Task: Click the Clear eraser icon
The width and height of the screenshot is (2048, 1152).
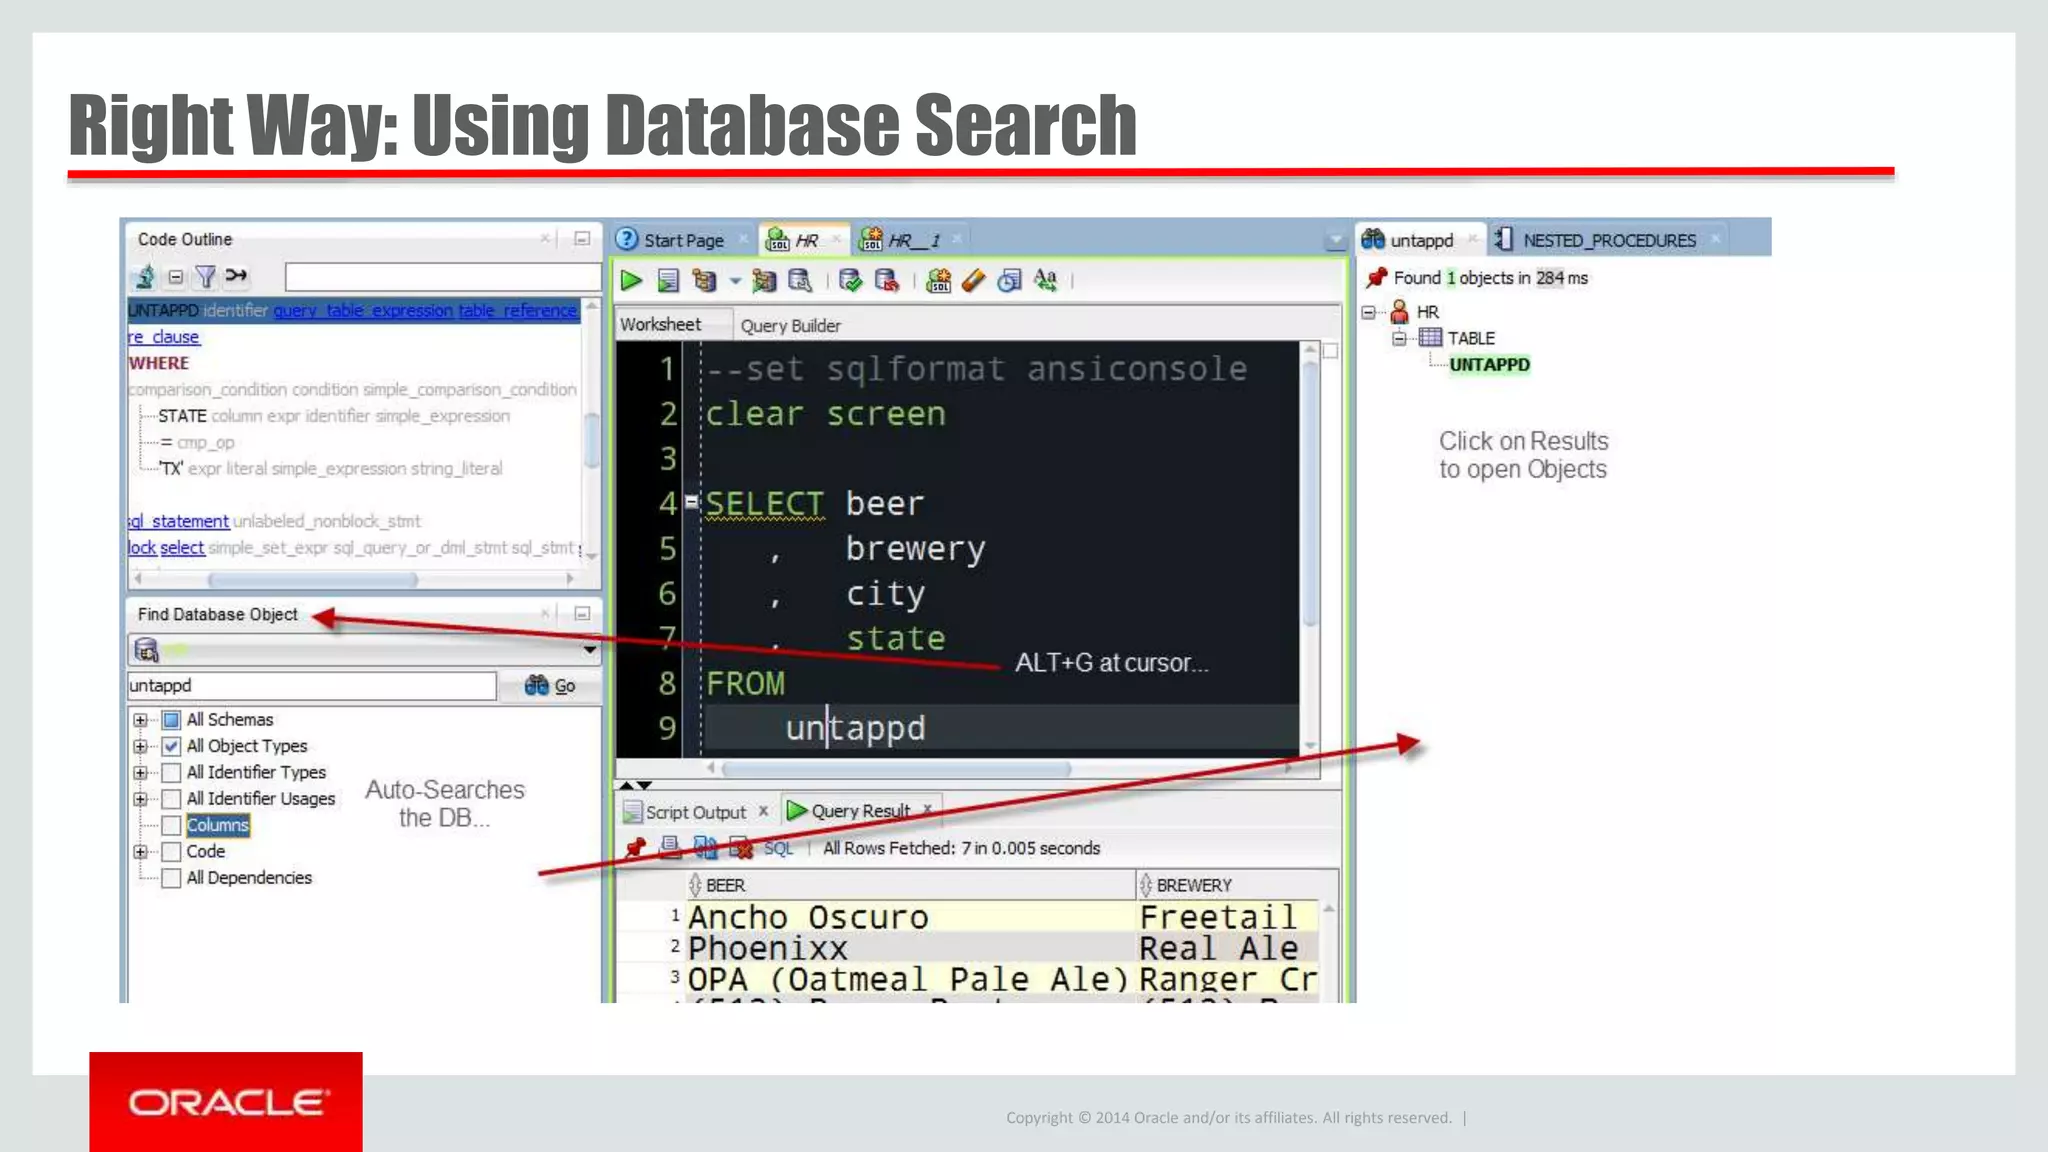Action: point(973,281)
